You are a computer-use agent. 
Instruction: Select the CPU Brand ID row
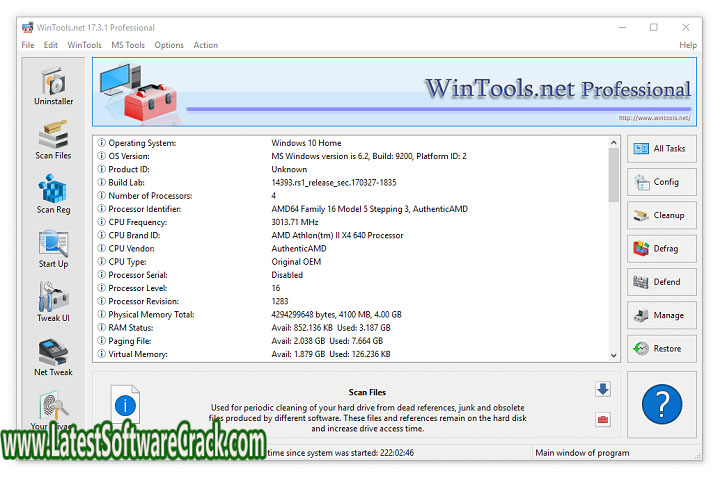pos(351,236)
